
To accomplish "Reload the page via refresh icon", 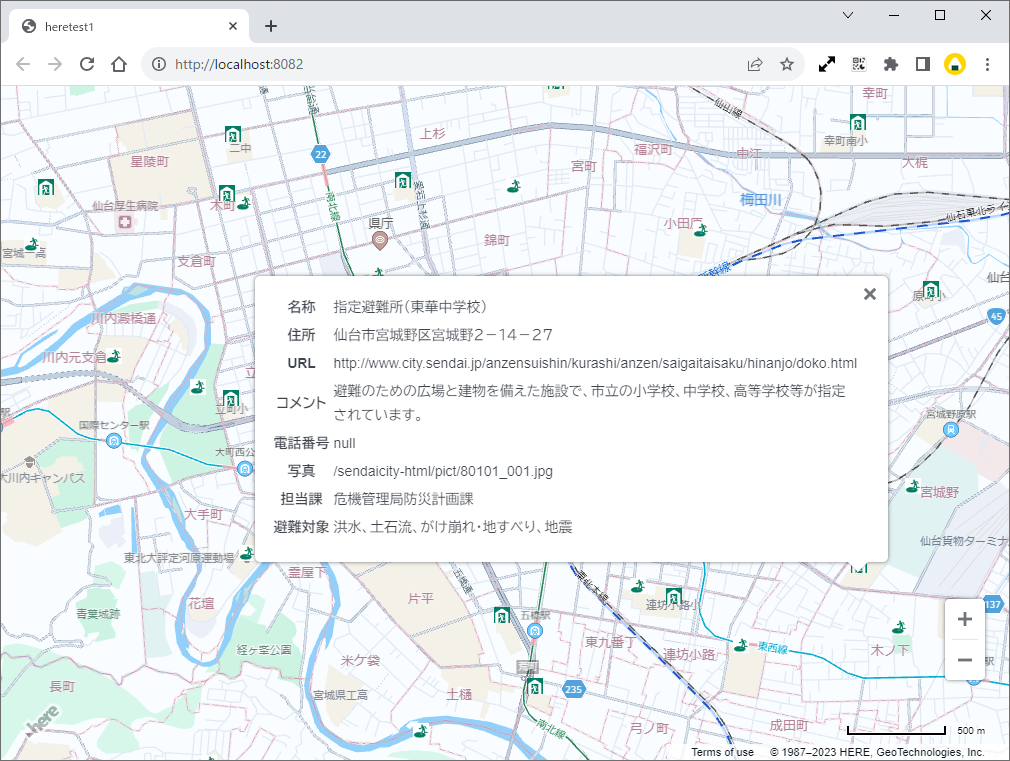I will coord(86,63).
